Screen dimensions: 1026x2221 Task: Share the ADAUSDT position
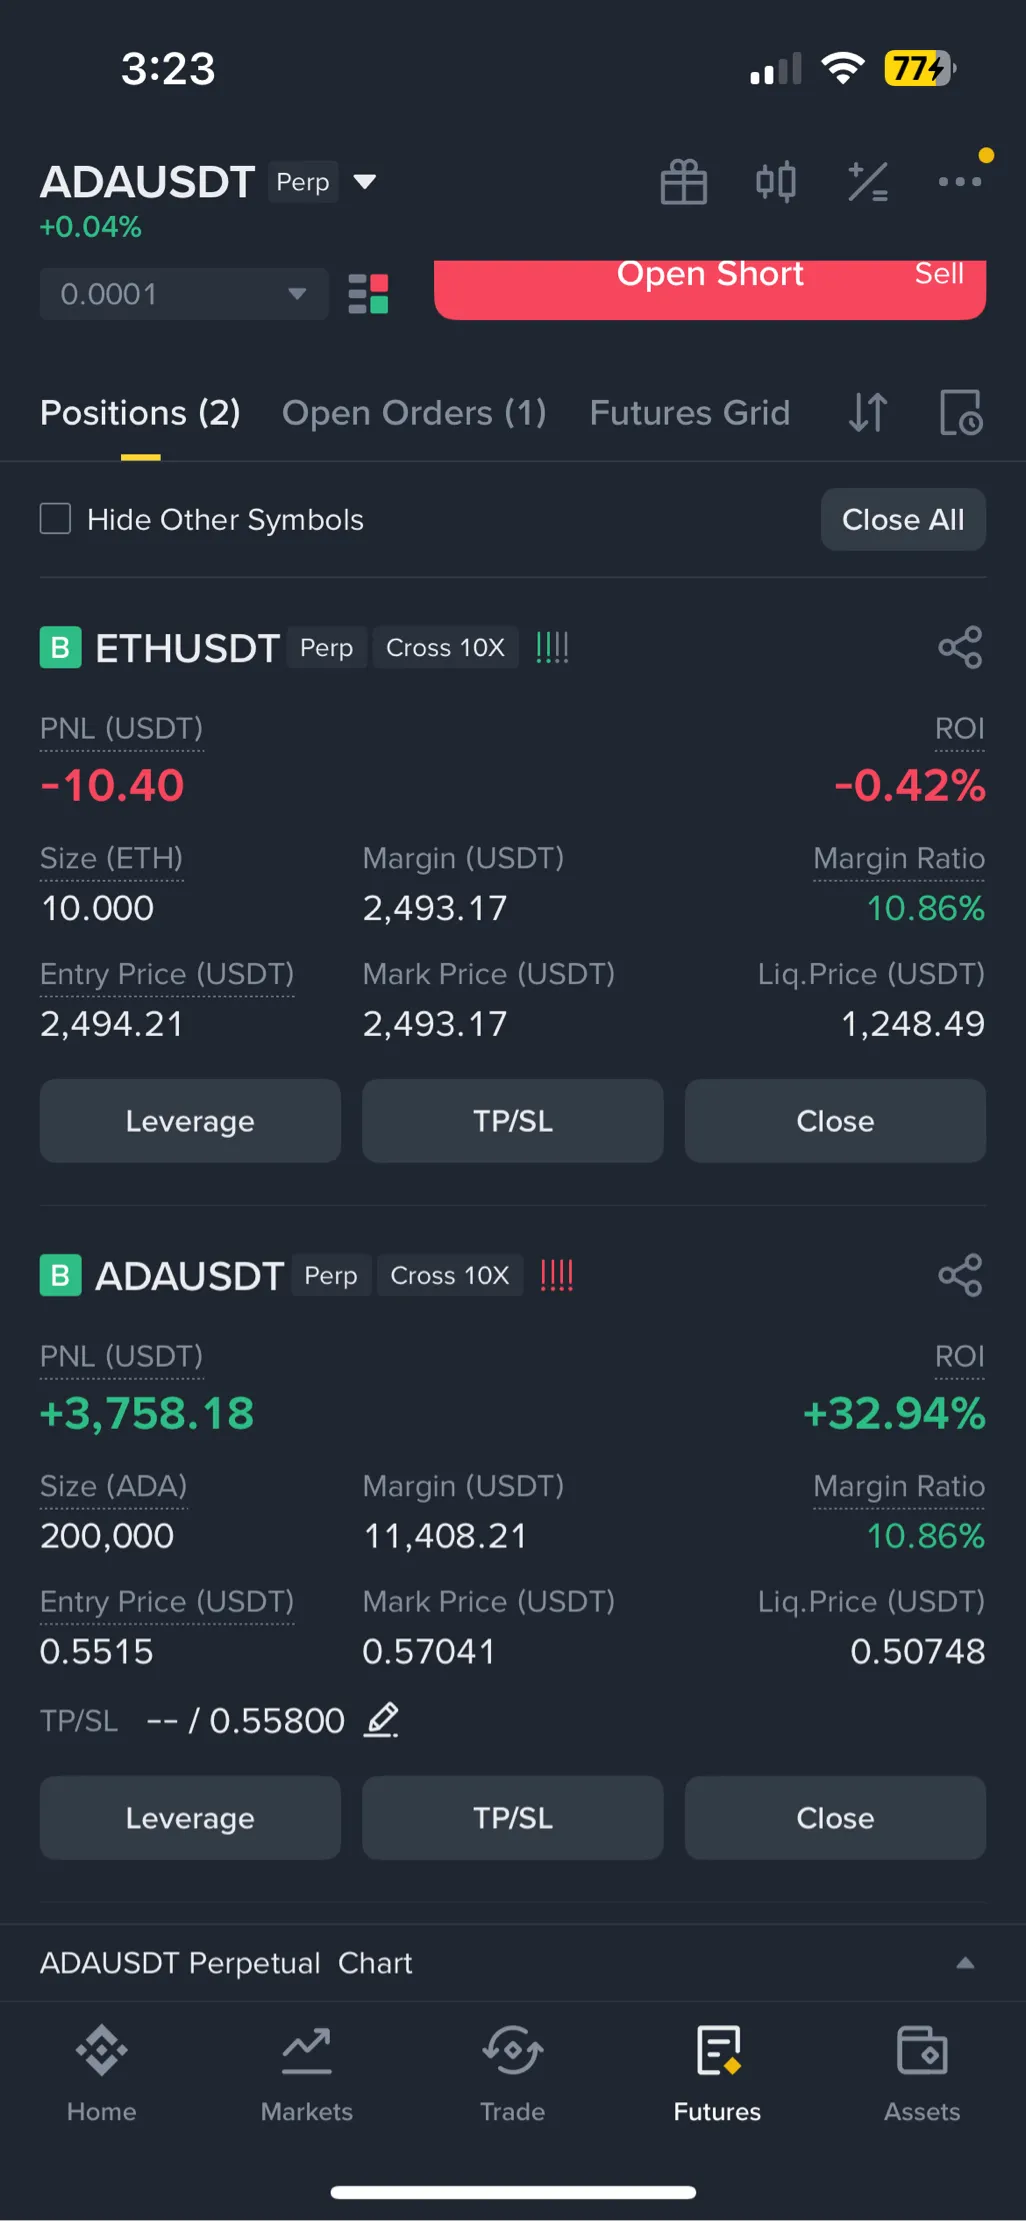click(x=960, y=1275)
